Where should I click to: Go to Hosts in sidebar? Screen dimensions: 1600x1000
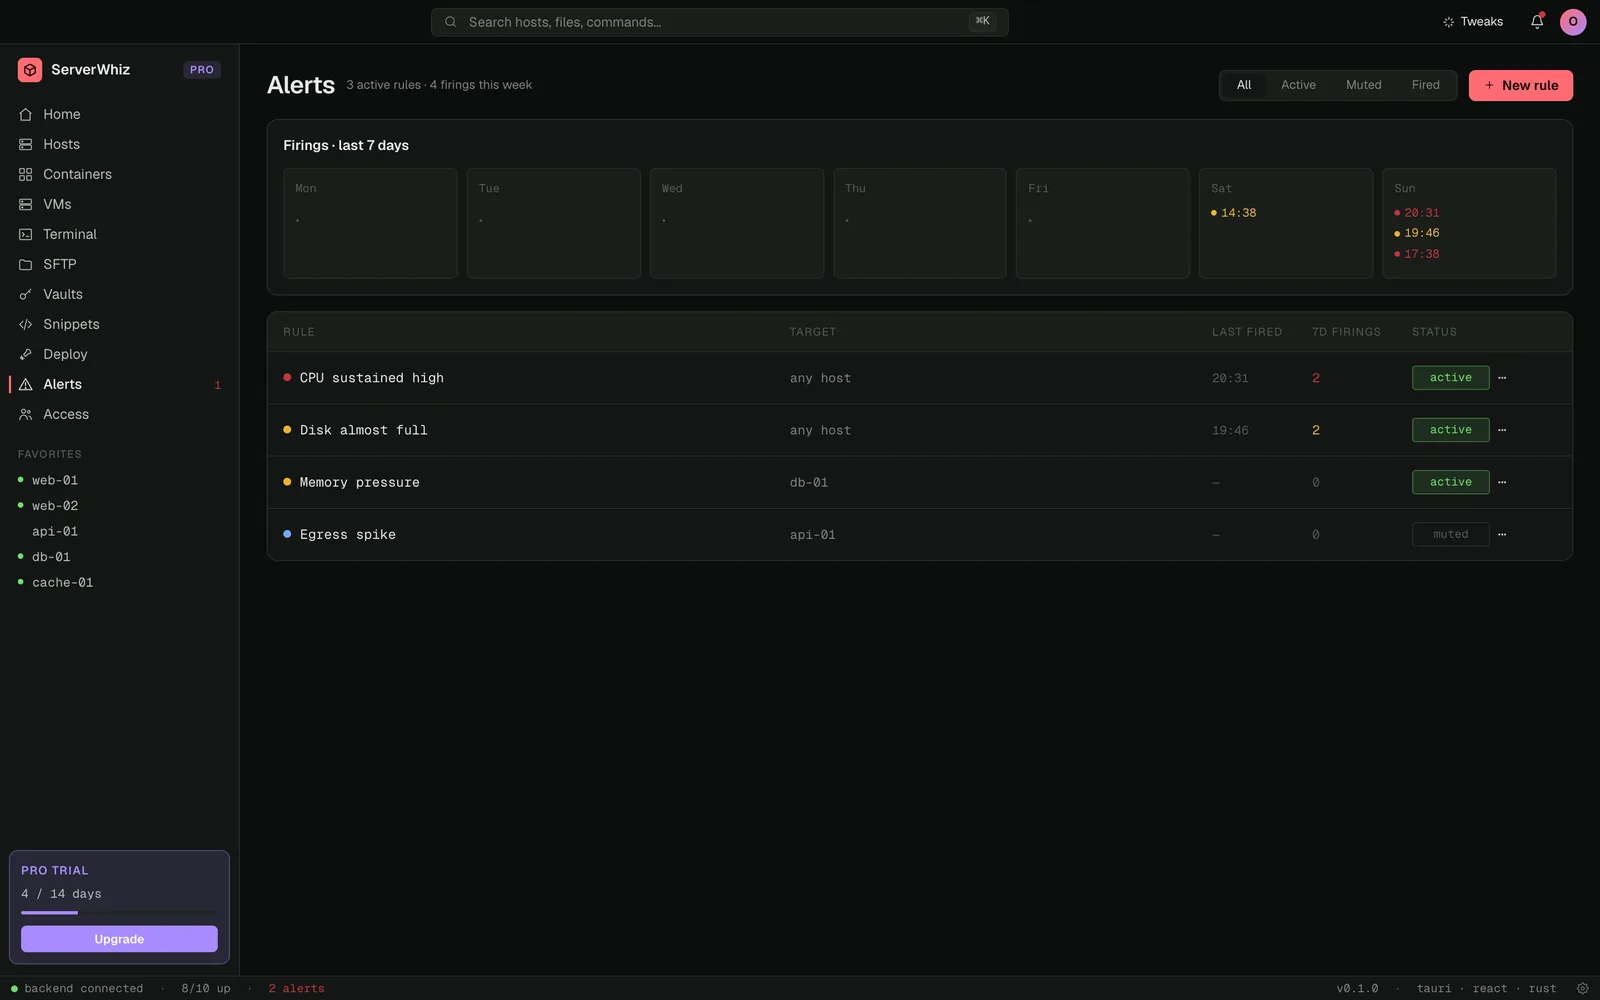[119, 144]
